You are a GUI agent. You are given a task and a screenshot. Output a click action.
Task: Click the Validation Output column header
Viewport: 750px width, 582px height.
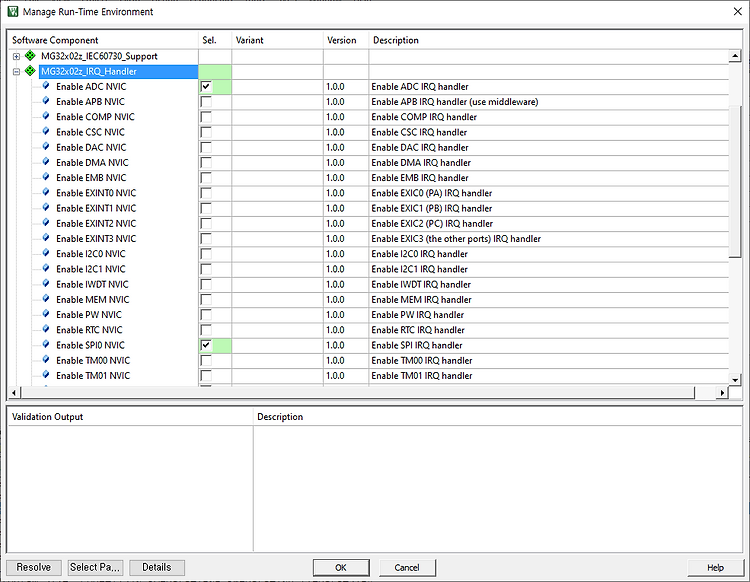click(130, 417)
